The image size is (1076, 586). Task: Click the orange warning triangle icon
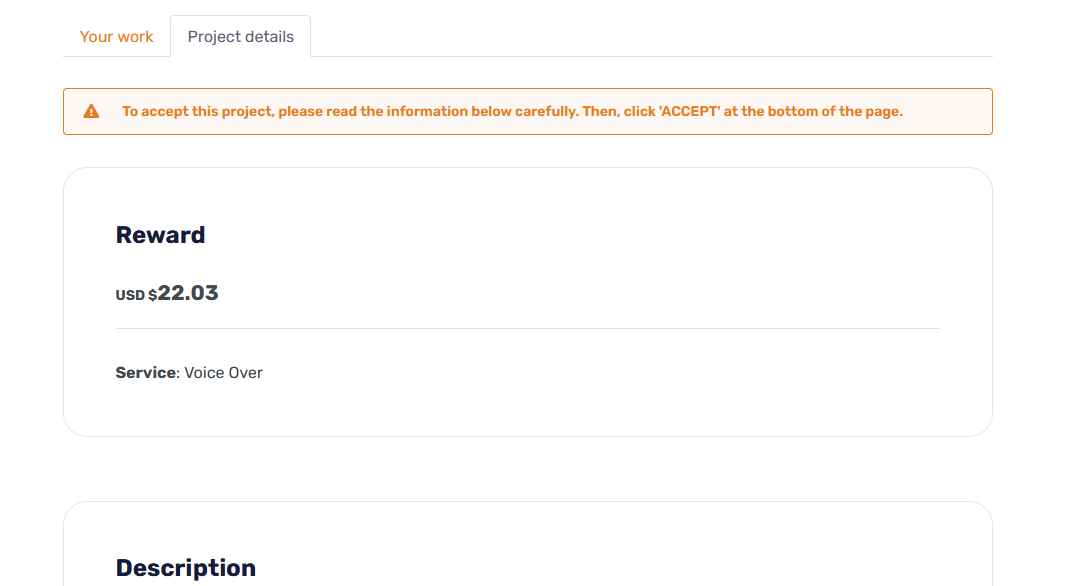pyautogui.click(x=91, y=112)
